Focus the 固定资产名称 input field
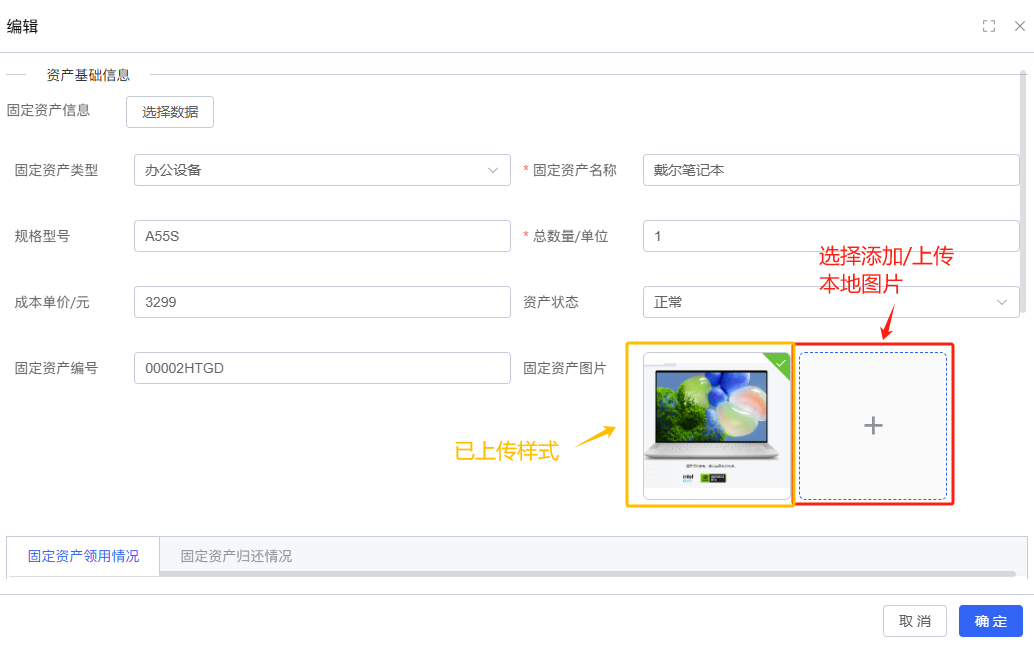 (830, 170)
